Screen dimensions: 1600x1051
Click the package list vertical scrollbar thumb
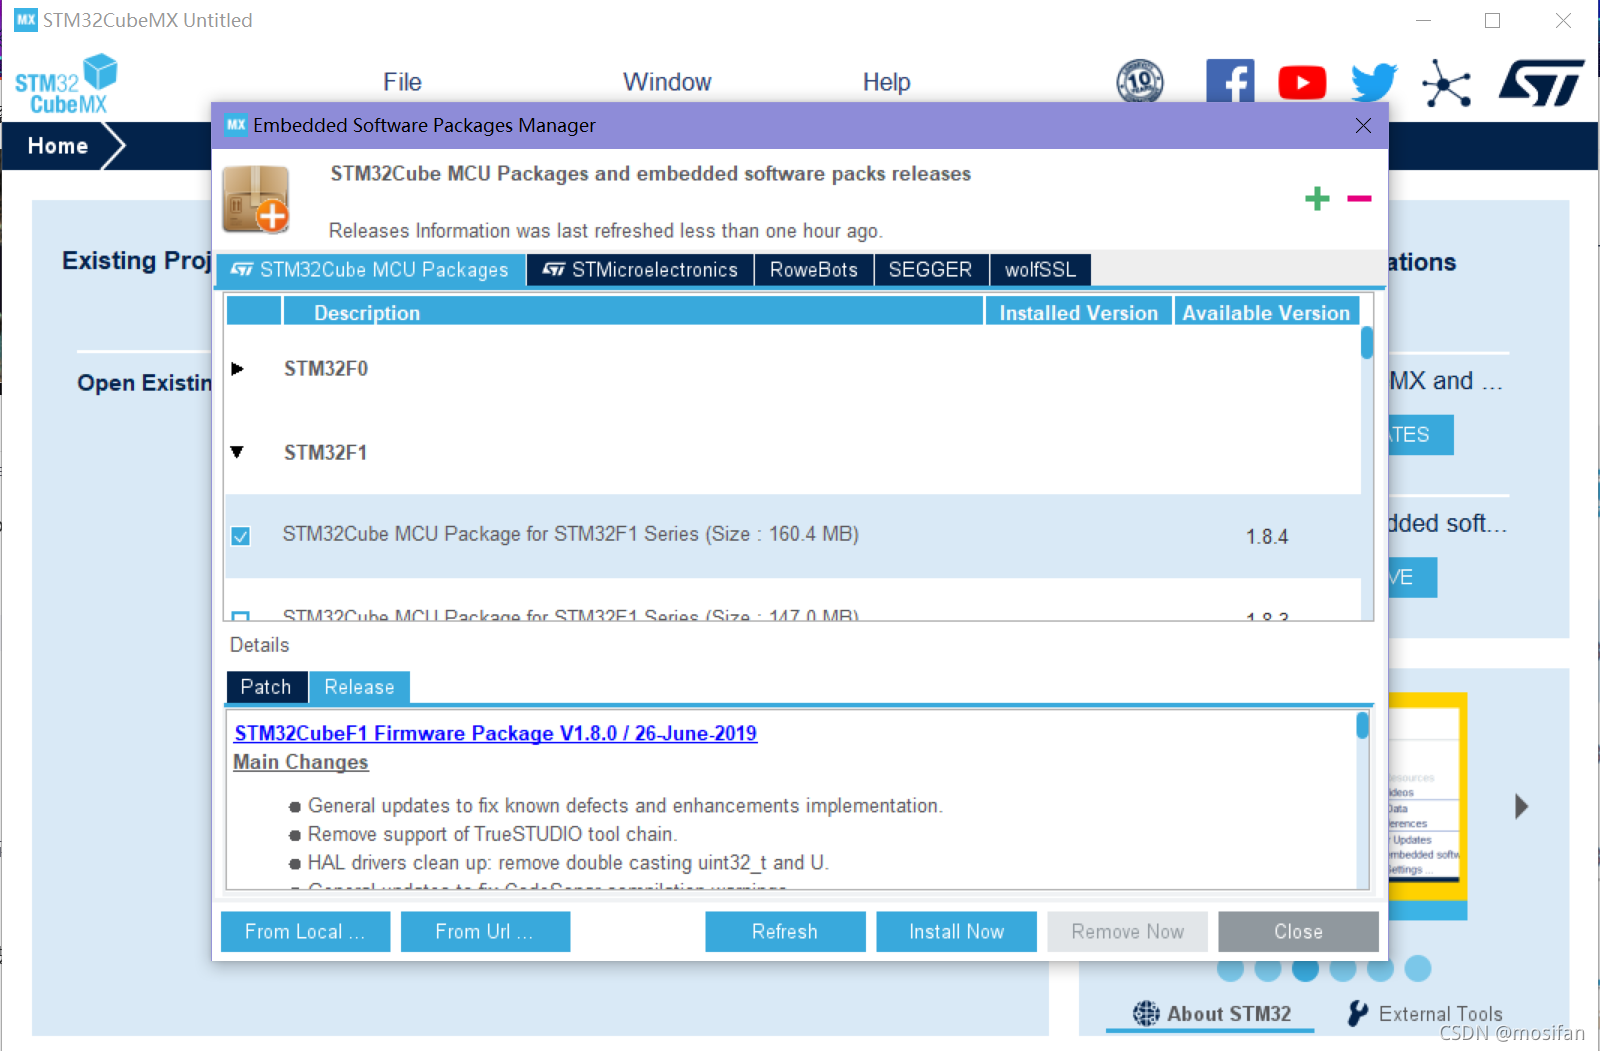pyautogui.click(x=1366, y=343)
